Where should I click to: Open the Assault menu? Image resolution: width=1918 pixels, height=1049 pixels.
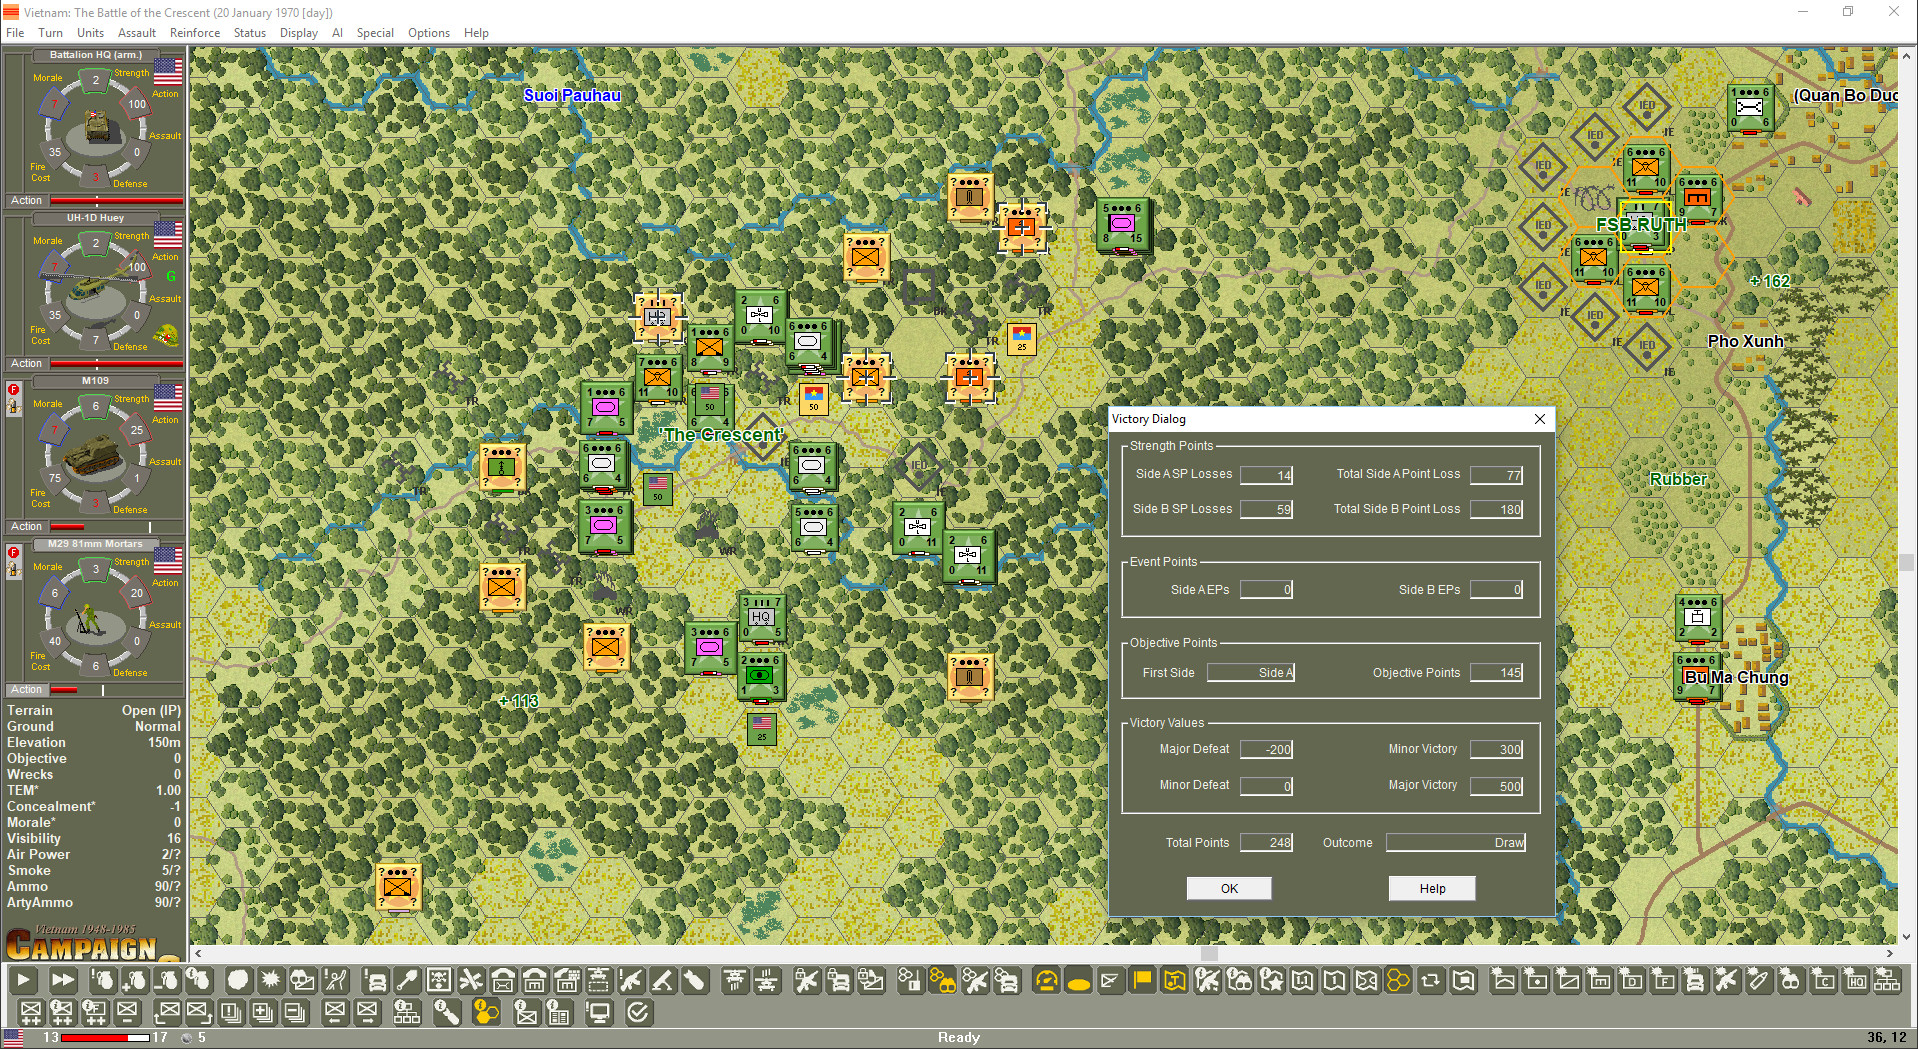137,33
